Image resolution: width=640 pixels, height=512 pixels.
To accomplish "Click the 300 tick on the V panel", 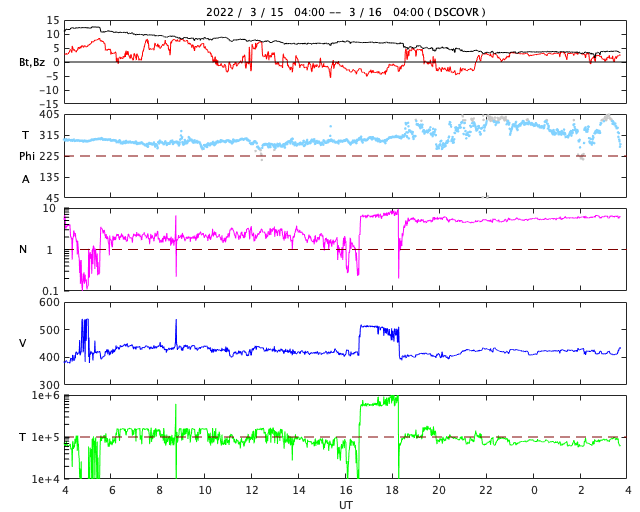I will point(49,385).
